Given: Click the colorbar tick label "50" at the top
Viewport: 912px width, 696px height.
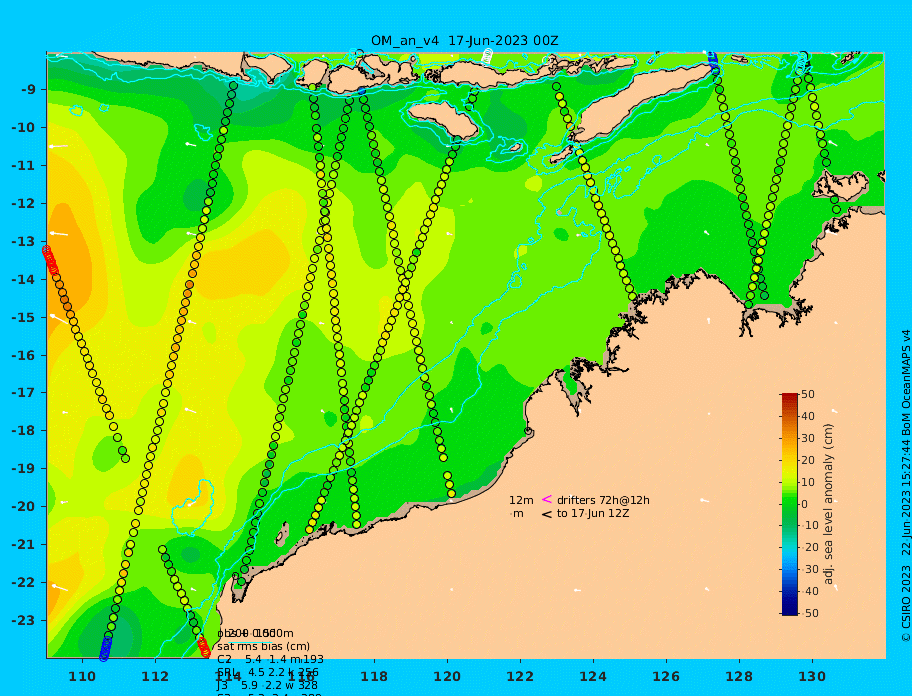Looking at the screenshot, I should 808,395.
